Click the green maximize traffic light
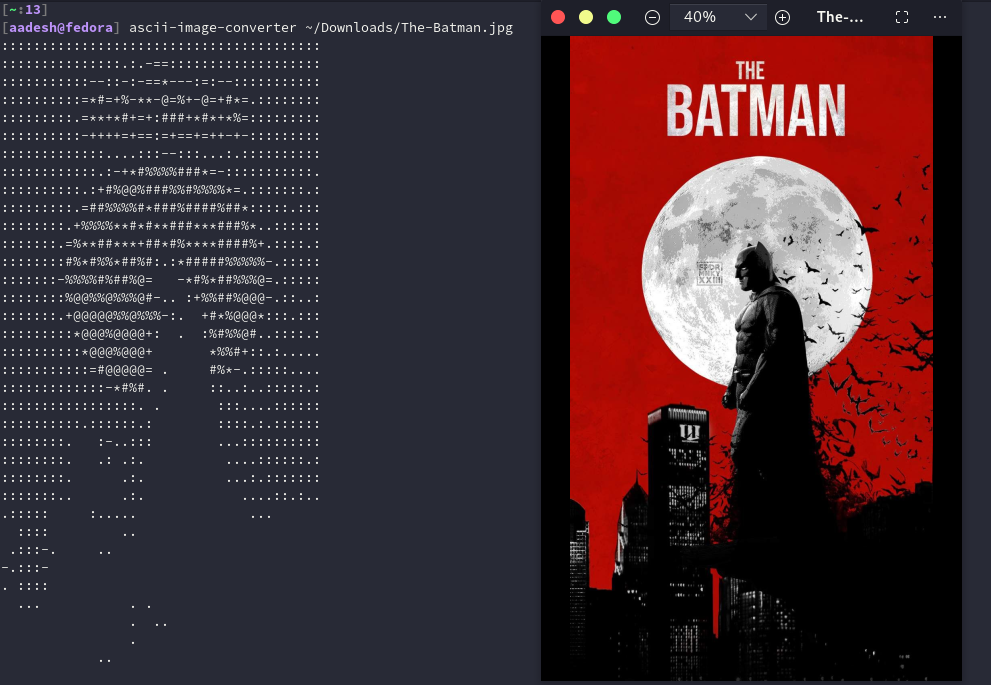 click(x=613, y=17)
